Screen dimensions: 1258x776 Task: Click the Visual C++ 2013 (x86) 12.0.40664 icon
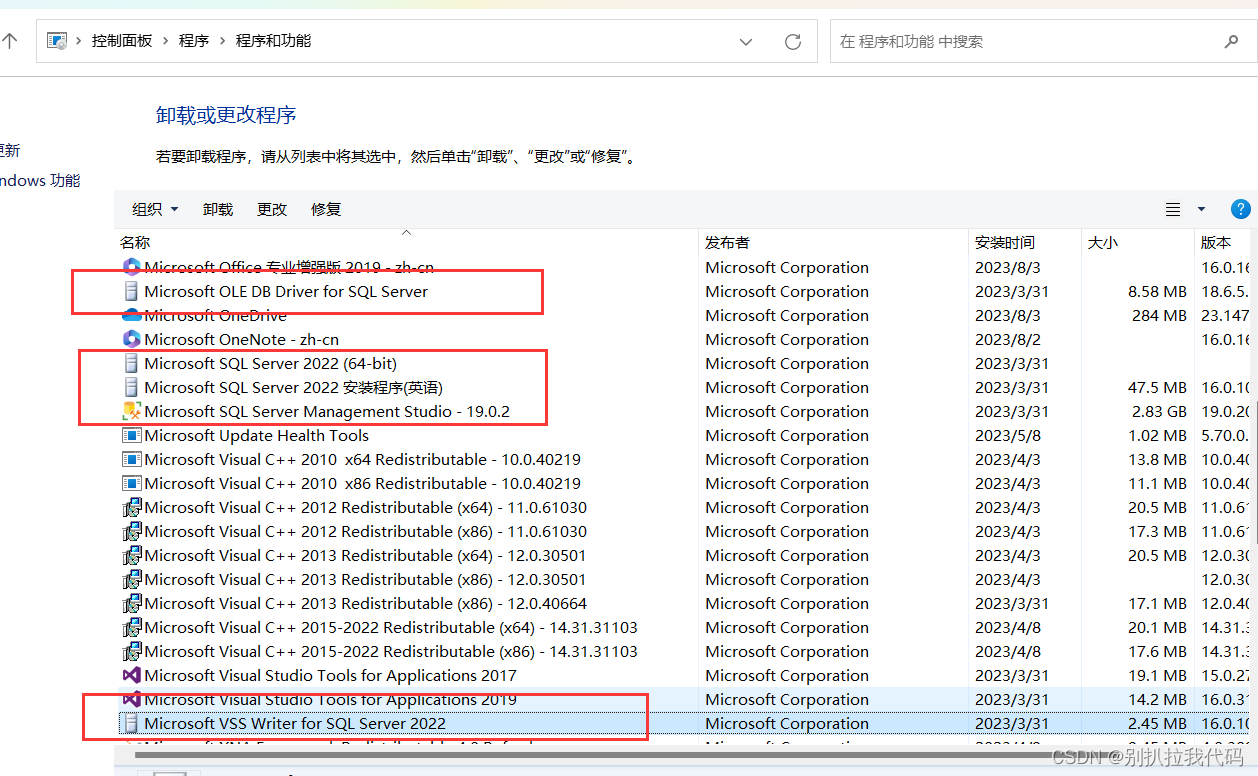pyautogui.click(x=131, y=603)
